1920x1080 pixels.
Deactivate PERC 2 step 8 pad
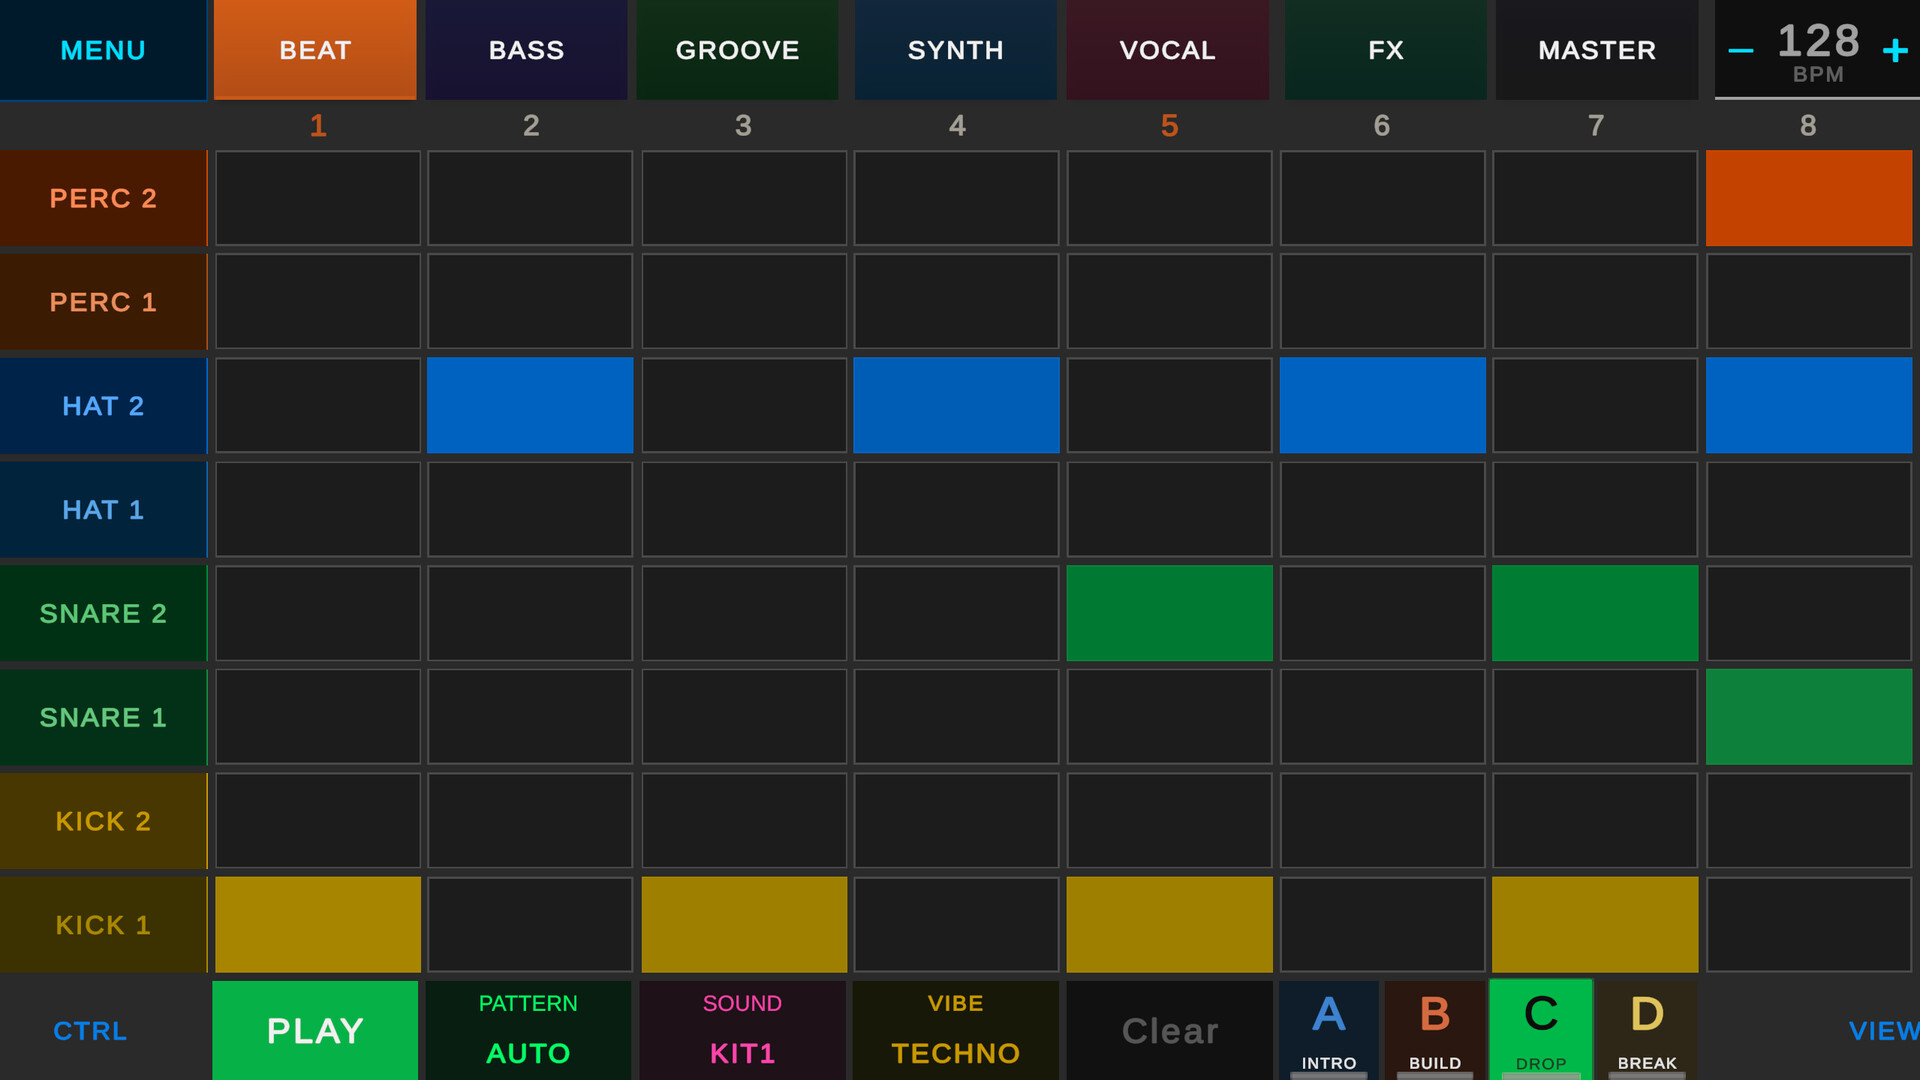pos(1808,198)
